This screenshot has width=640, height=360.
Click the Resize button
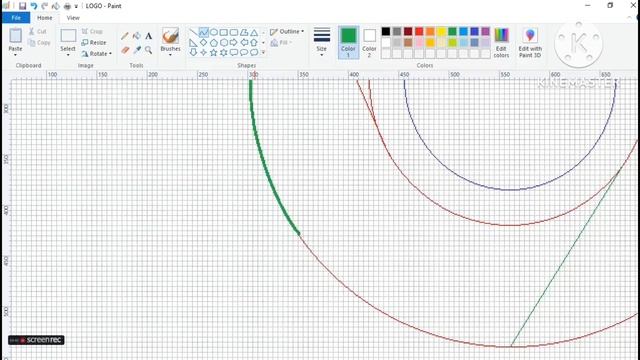[94, 42]
